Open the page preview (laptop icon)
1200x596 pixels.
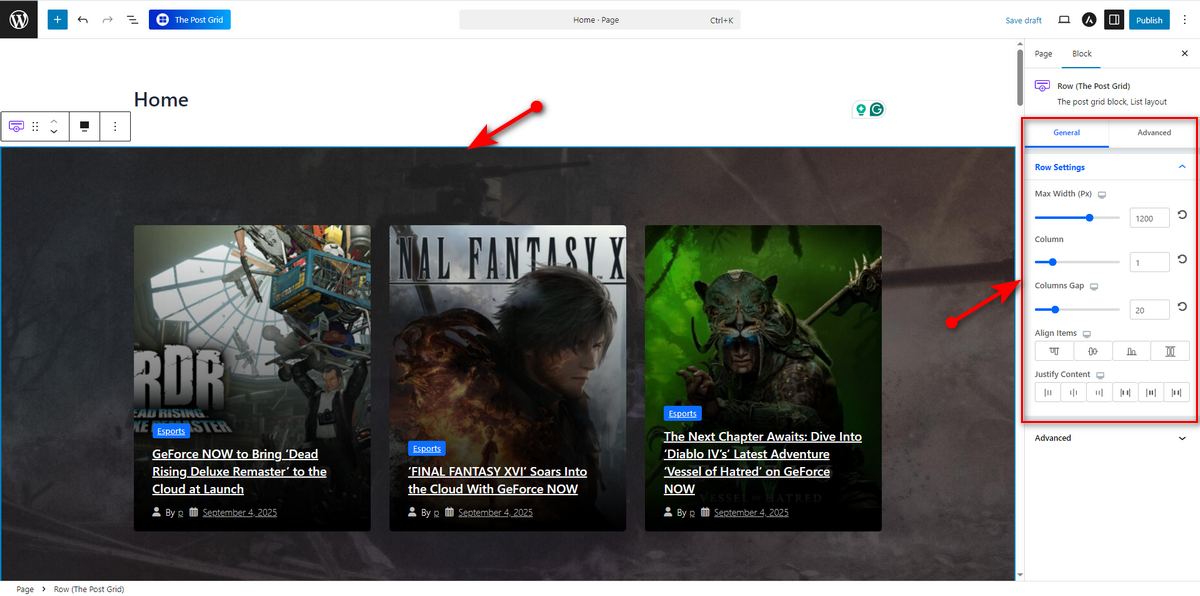click(x=1064, y=20)
